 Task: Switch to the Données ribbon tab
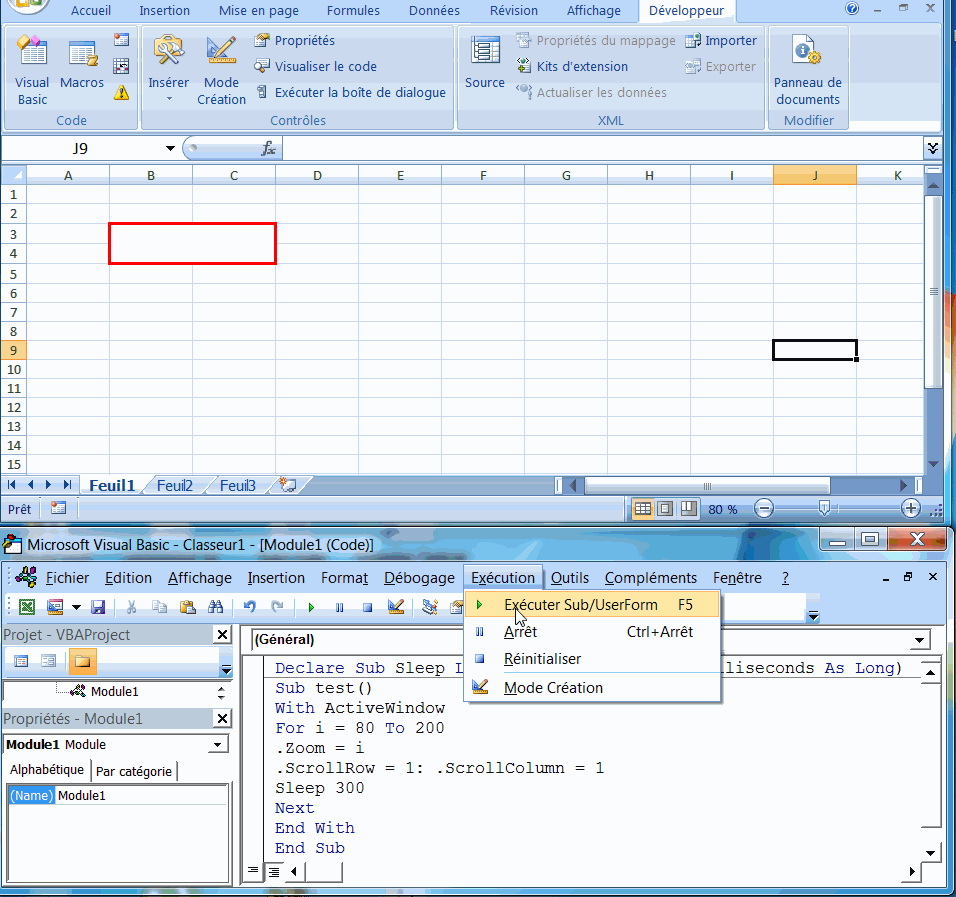coord(434,10)
